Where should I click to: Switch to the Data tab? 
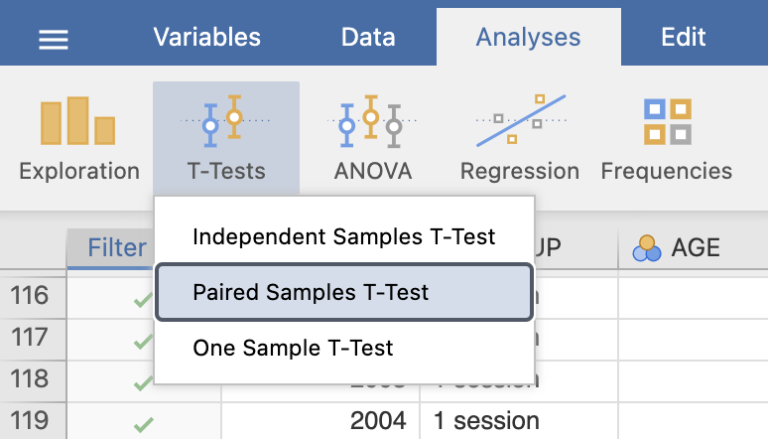[x=368, y=38]
